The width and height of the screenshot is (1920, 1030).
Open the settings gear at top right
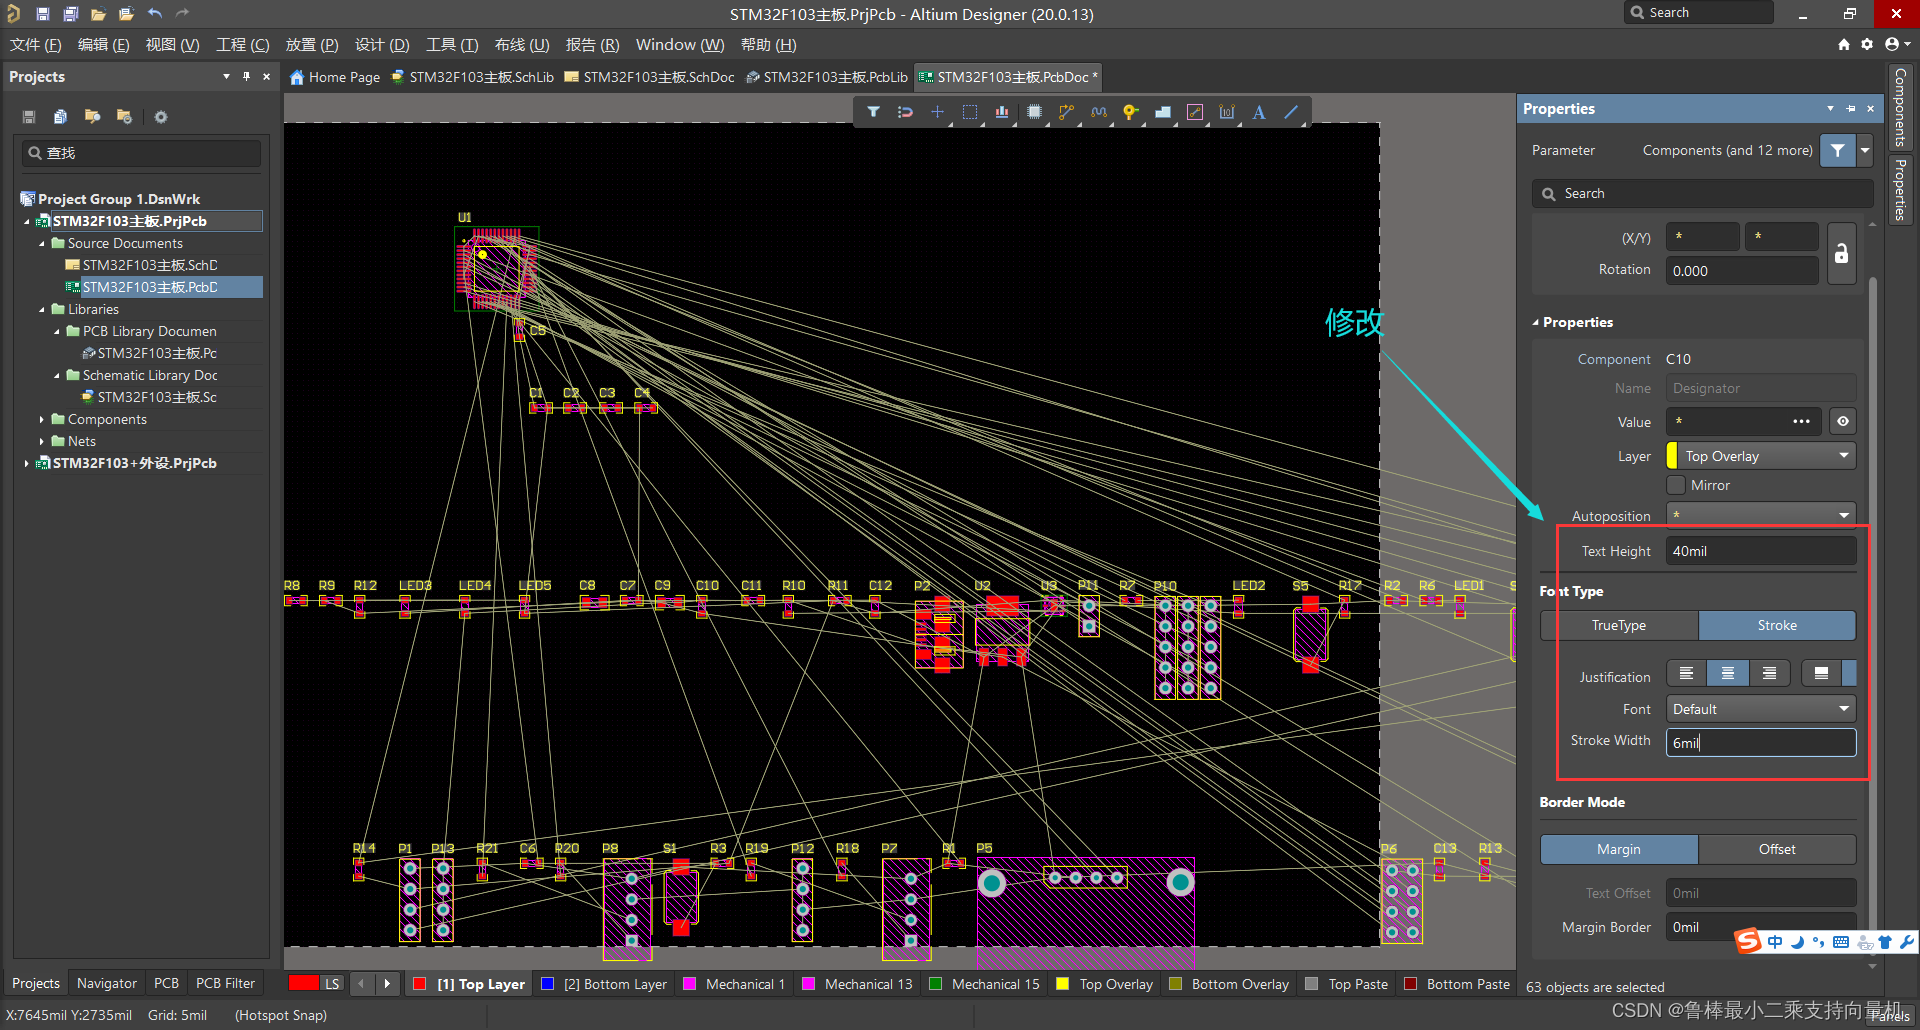[1867, 44]
